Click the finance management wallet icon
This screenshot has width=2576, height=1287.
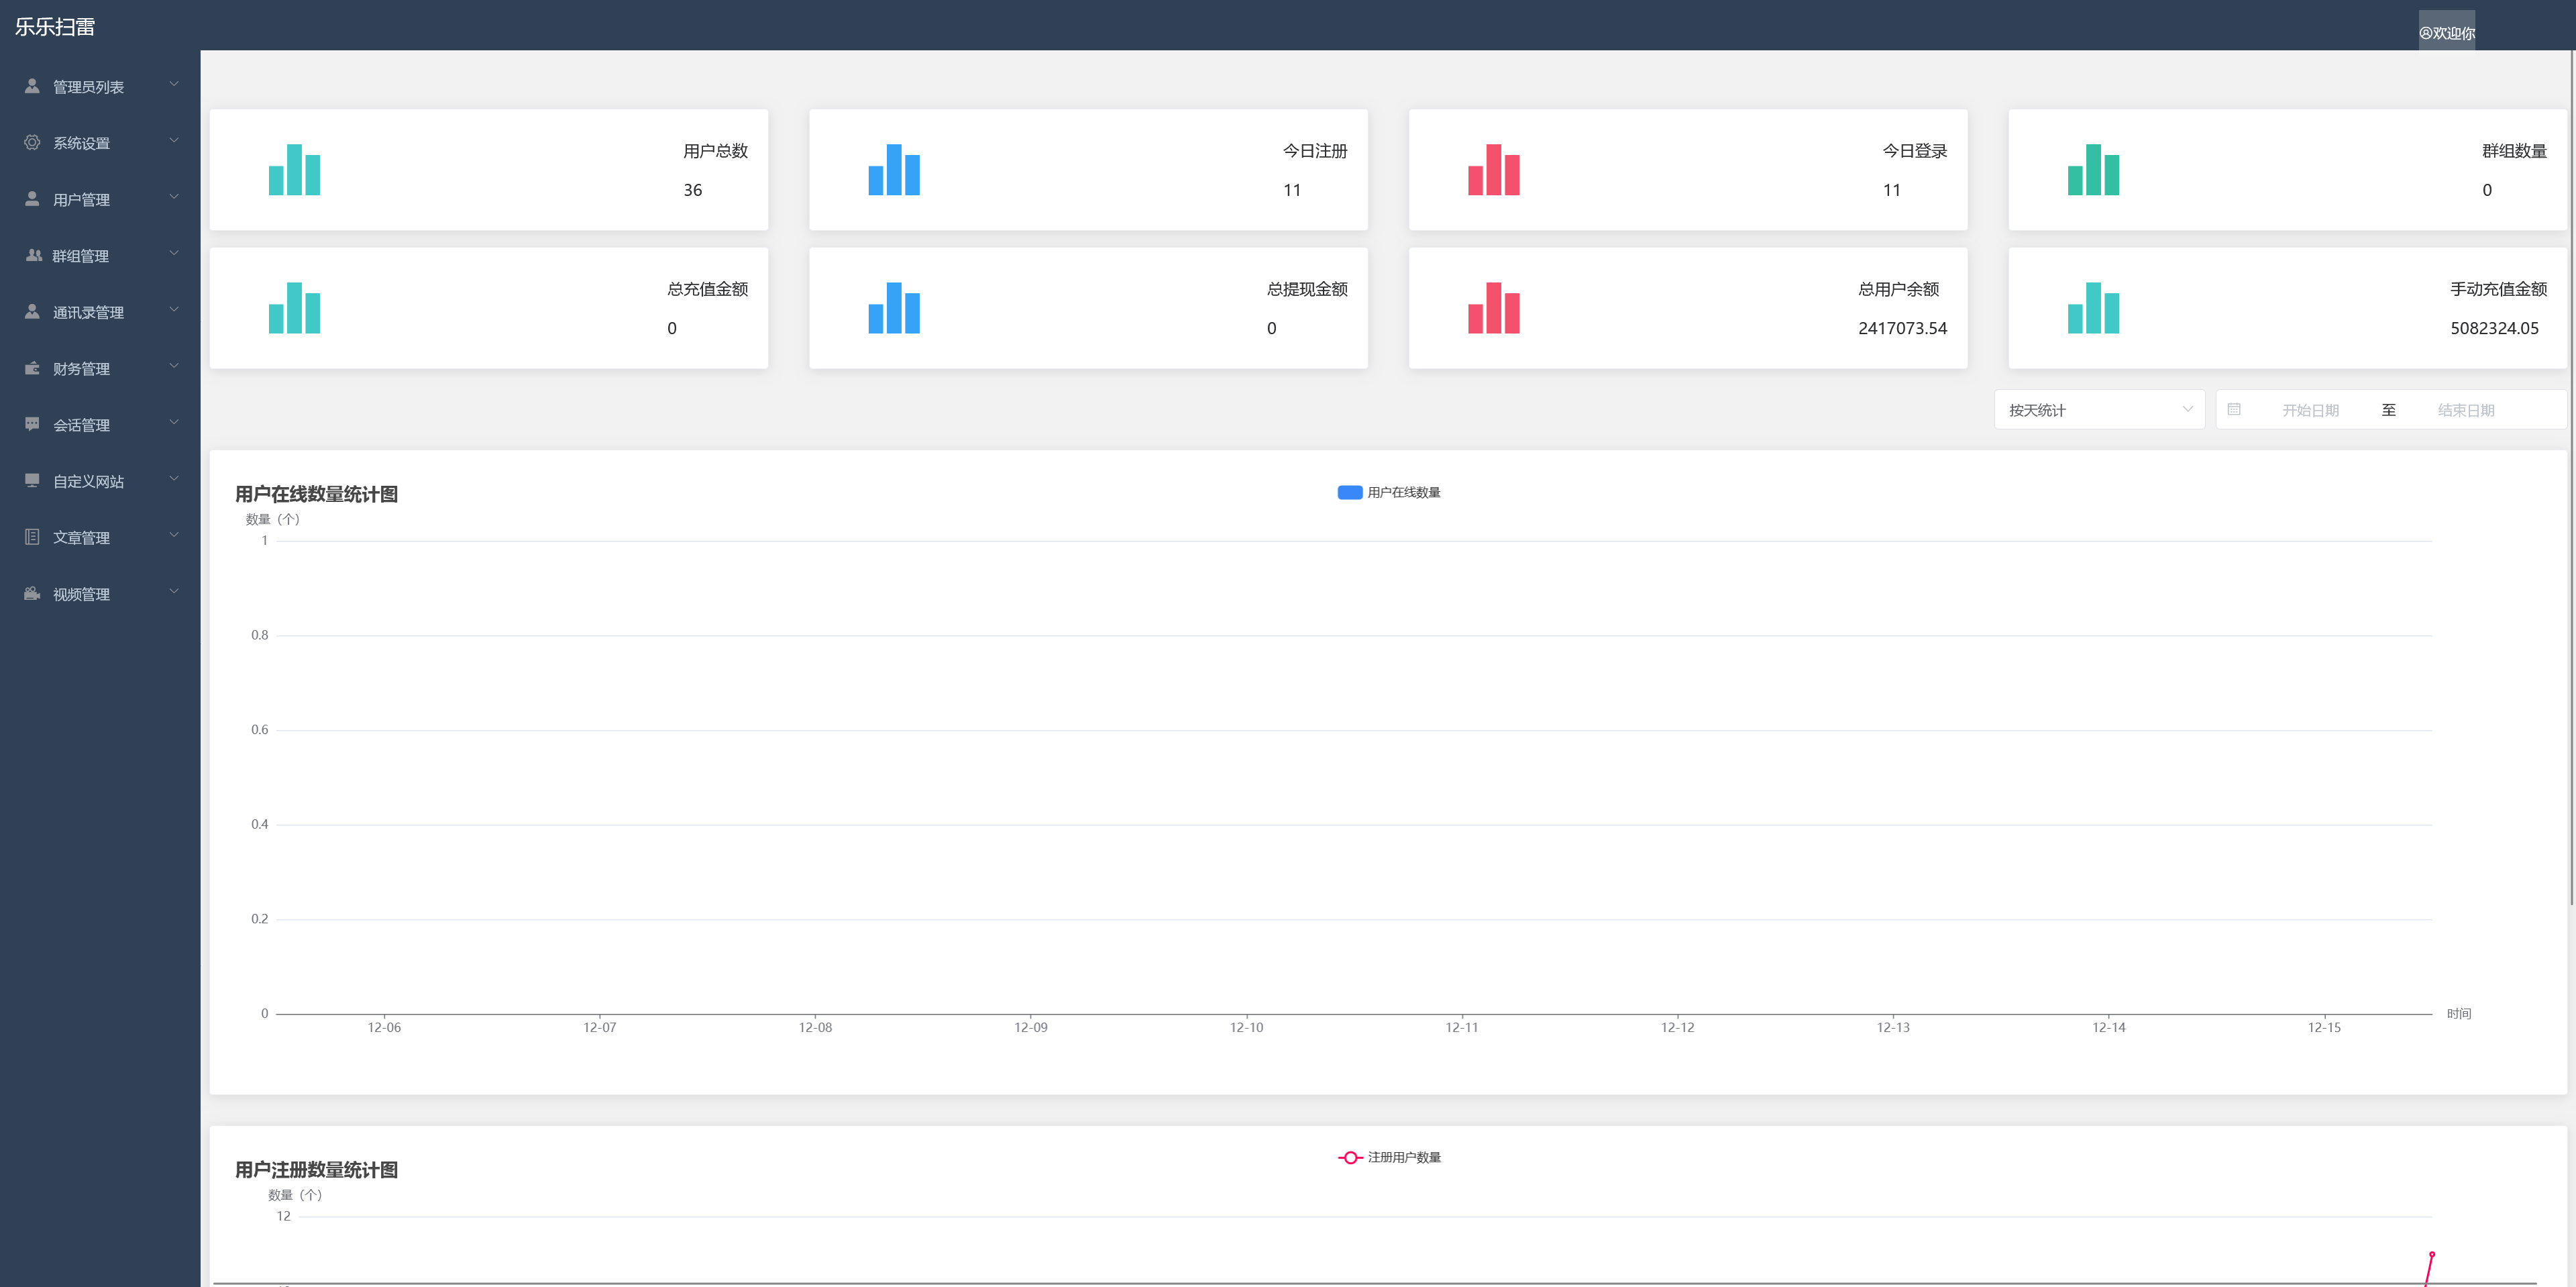tap(32, 368)
